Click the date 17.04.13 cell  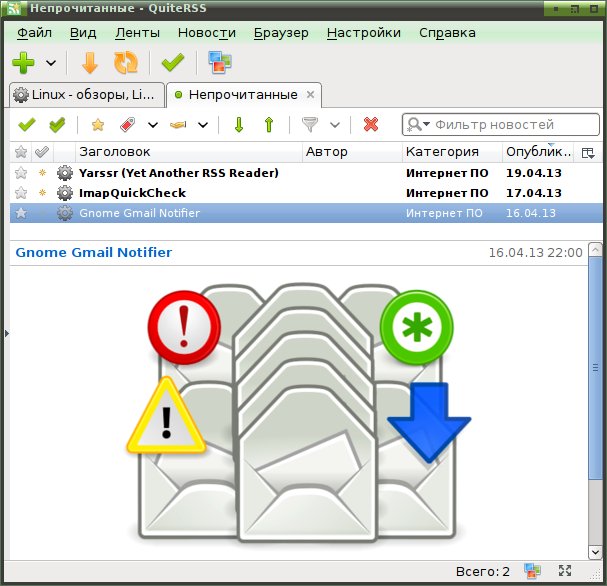pyautogui.click(x=534, y=193)
